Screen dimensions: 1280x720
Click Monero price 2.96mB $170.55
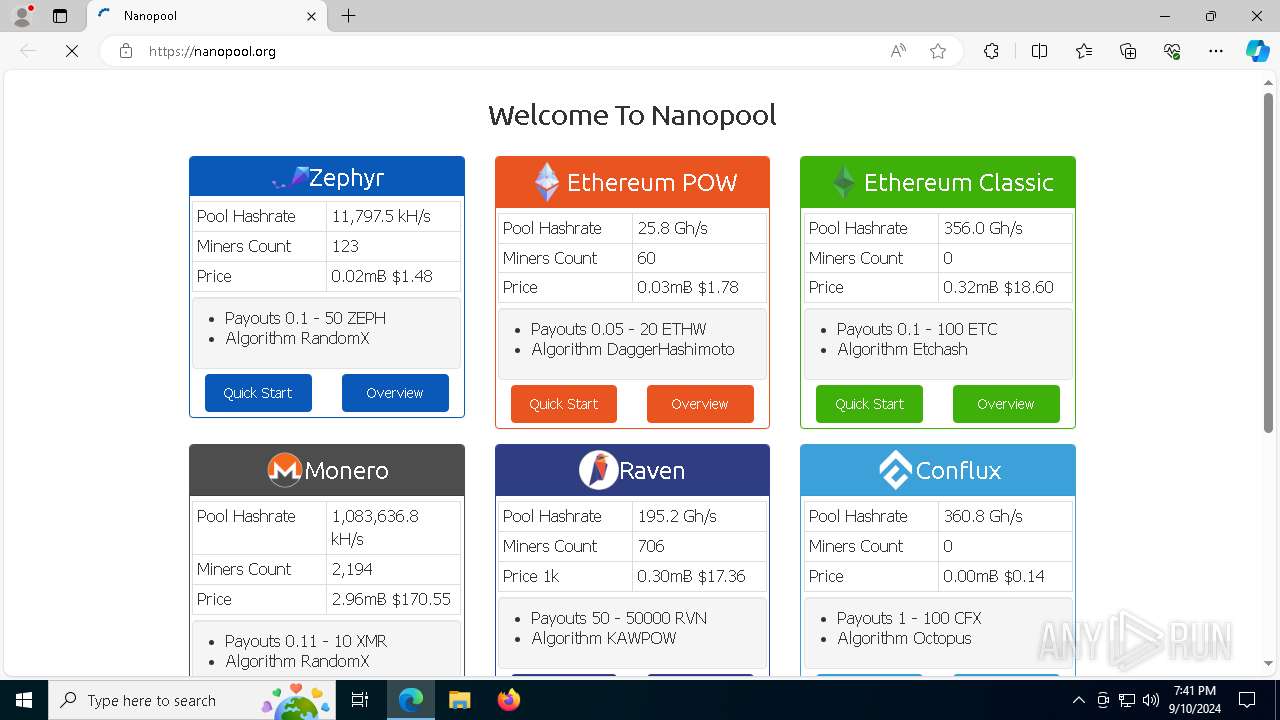pos(391,599)
